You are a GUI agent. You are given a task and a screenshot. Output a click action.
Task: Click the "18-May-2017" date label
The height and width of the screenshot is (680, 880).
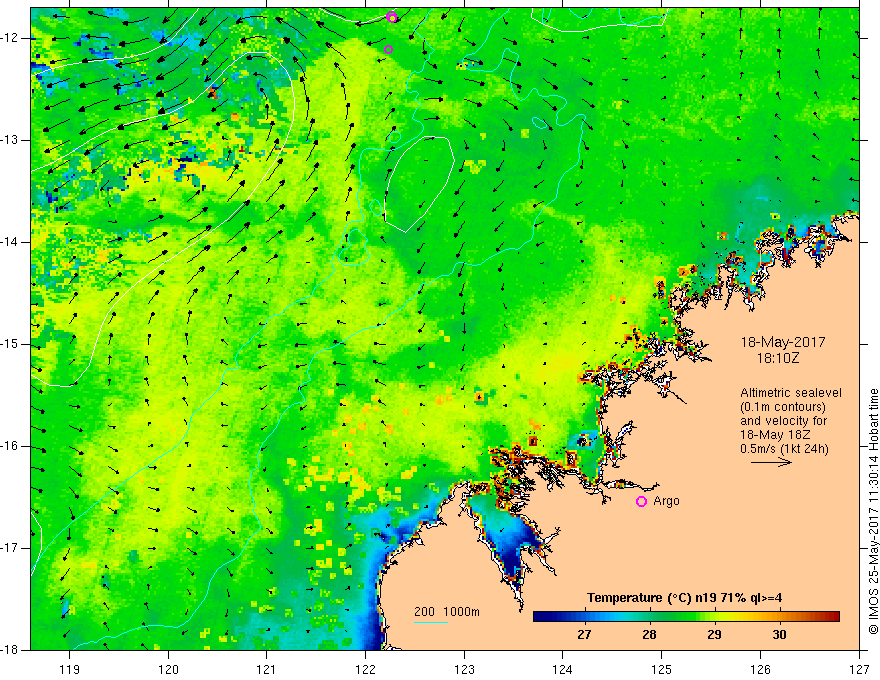(783, 342)
